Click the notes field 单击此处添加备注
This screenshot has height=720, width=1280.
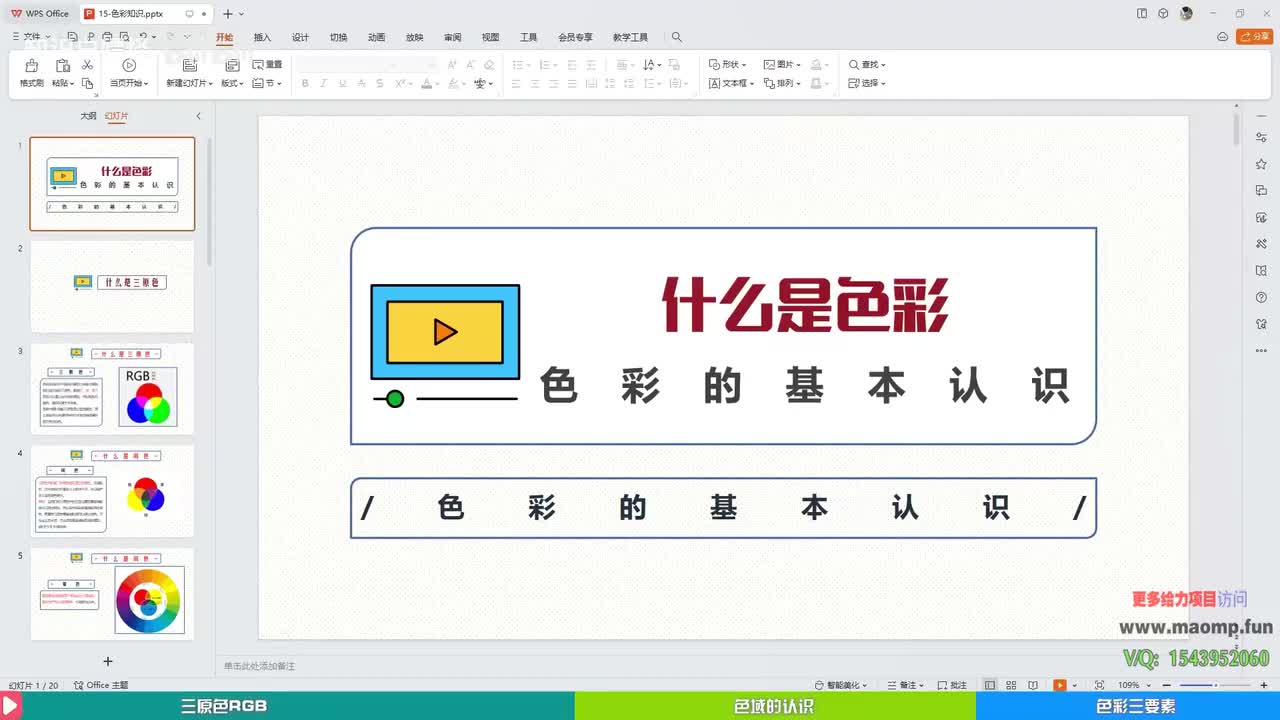(260, 666)
